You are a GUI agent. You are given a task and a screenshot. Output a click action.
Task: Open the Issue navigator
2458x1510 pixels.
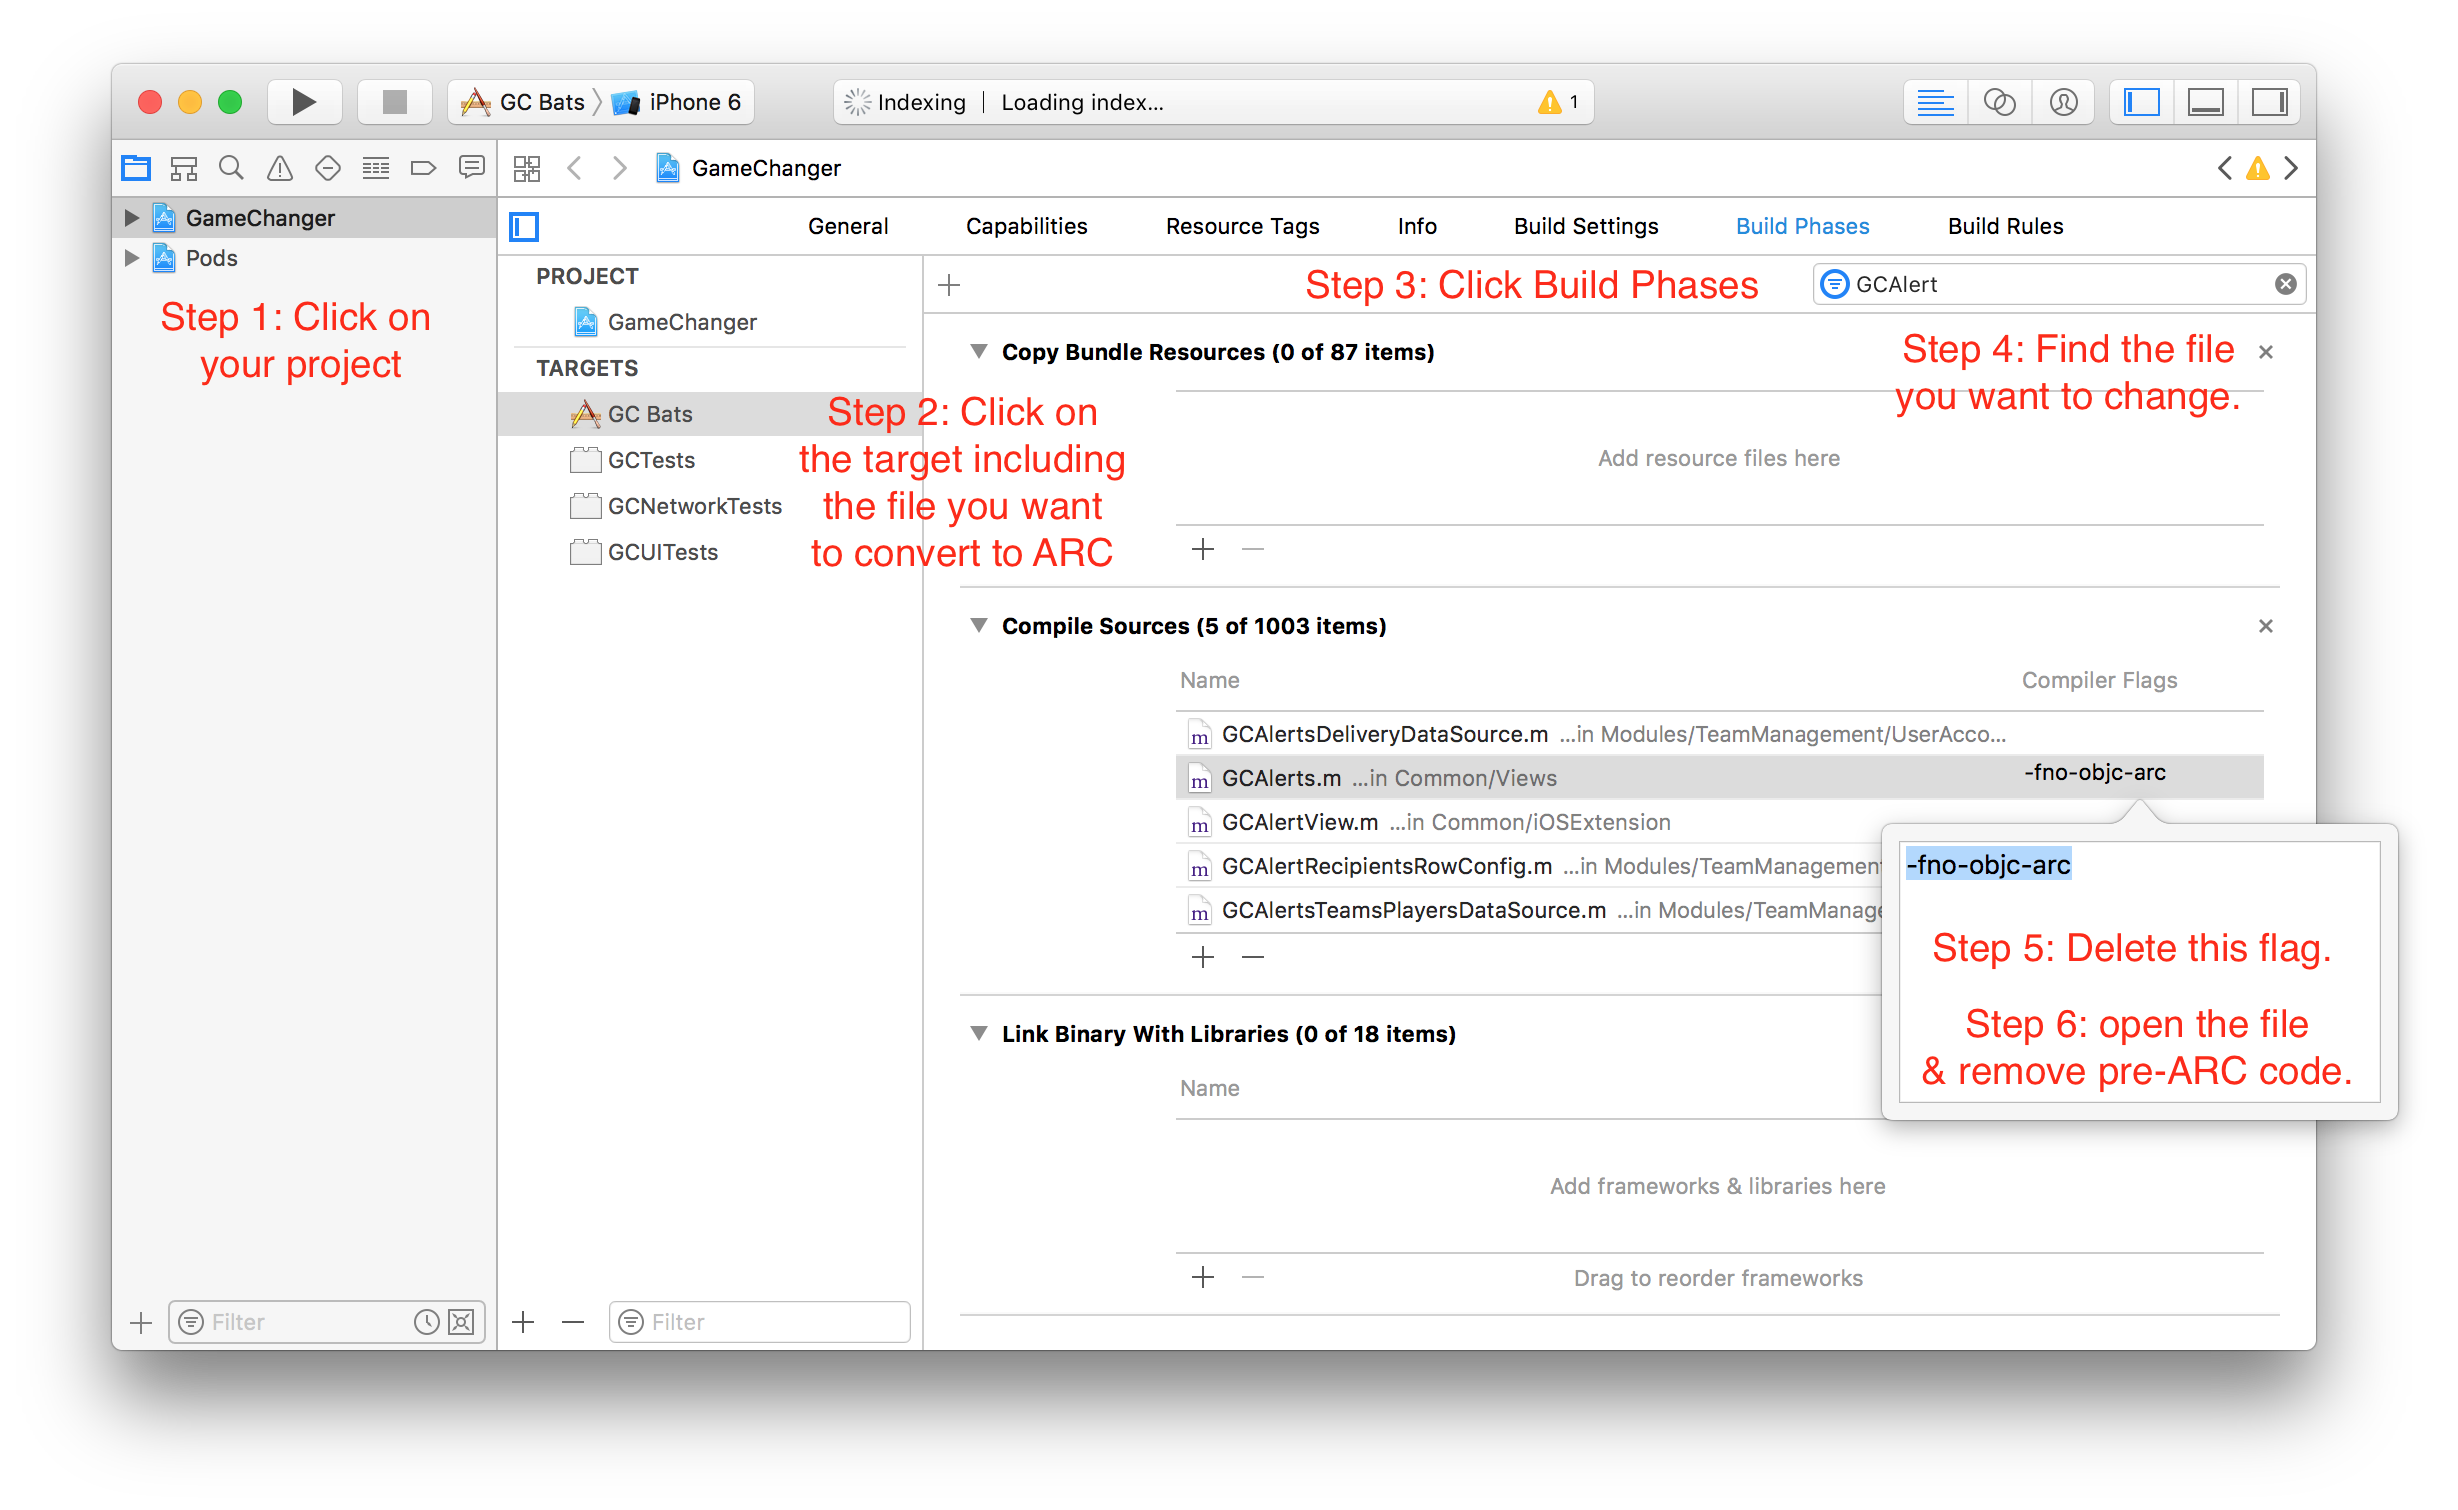tap(280, 168)
